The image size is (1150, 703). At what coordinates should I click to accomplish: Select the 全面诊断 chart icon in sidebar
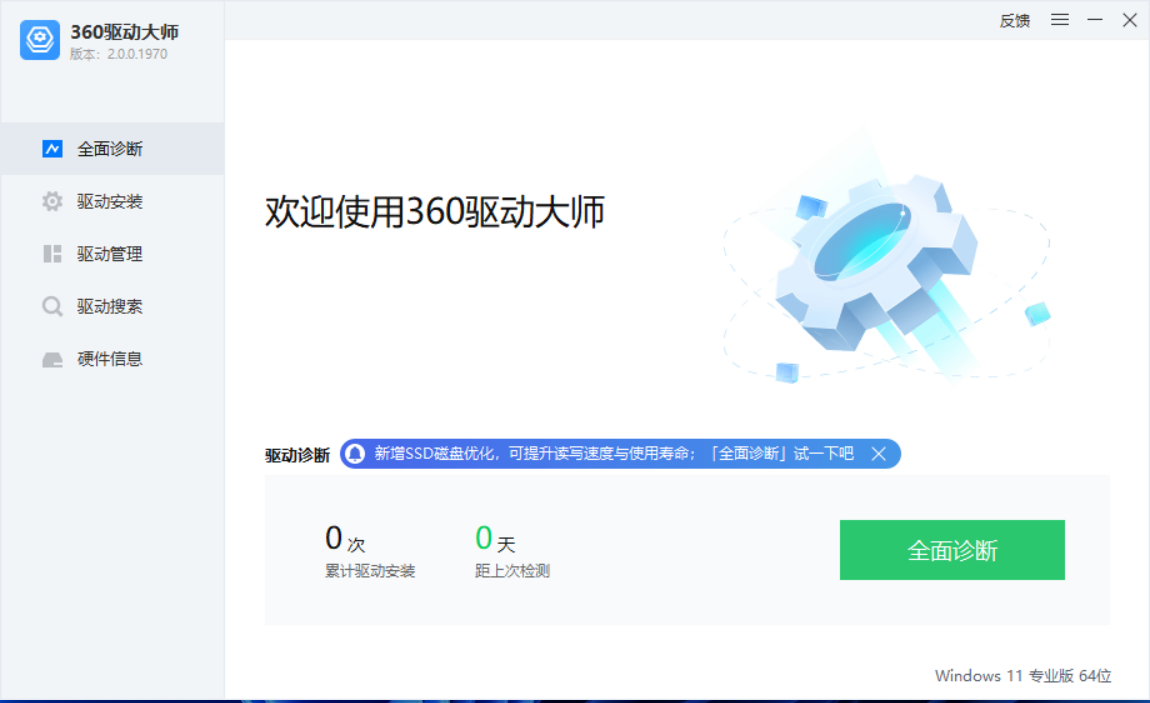coord(52,149)
